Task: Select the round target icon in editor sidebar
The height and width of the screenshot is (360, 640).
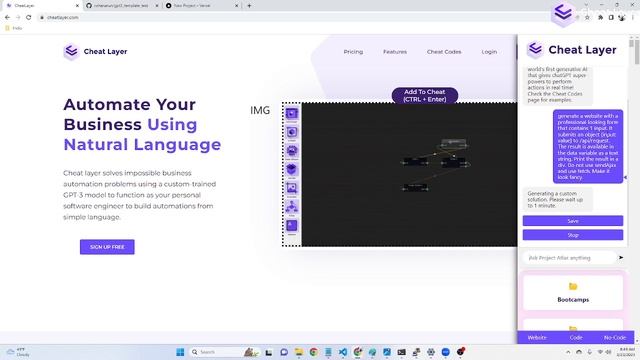Action: point(291,132)
